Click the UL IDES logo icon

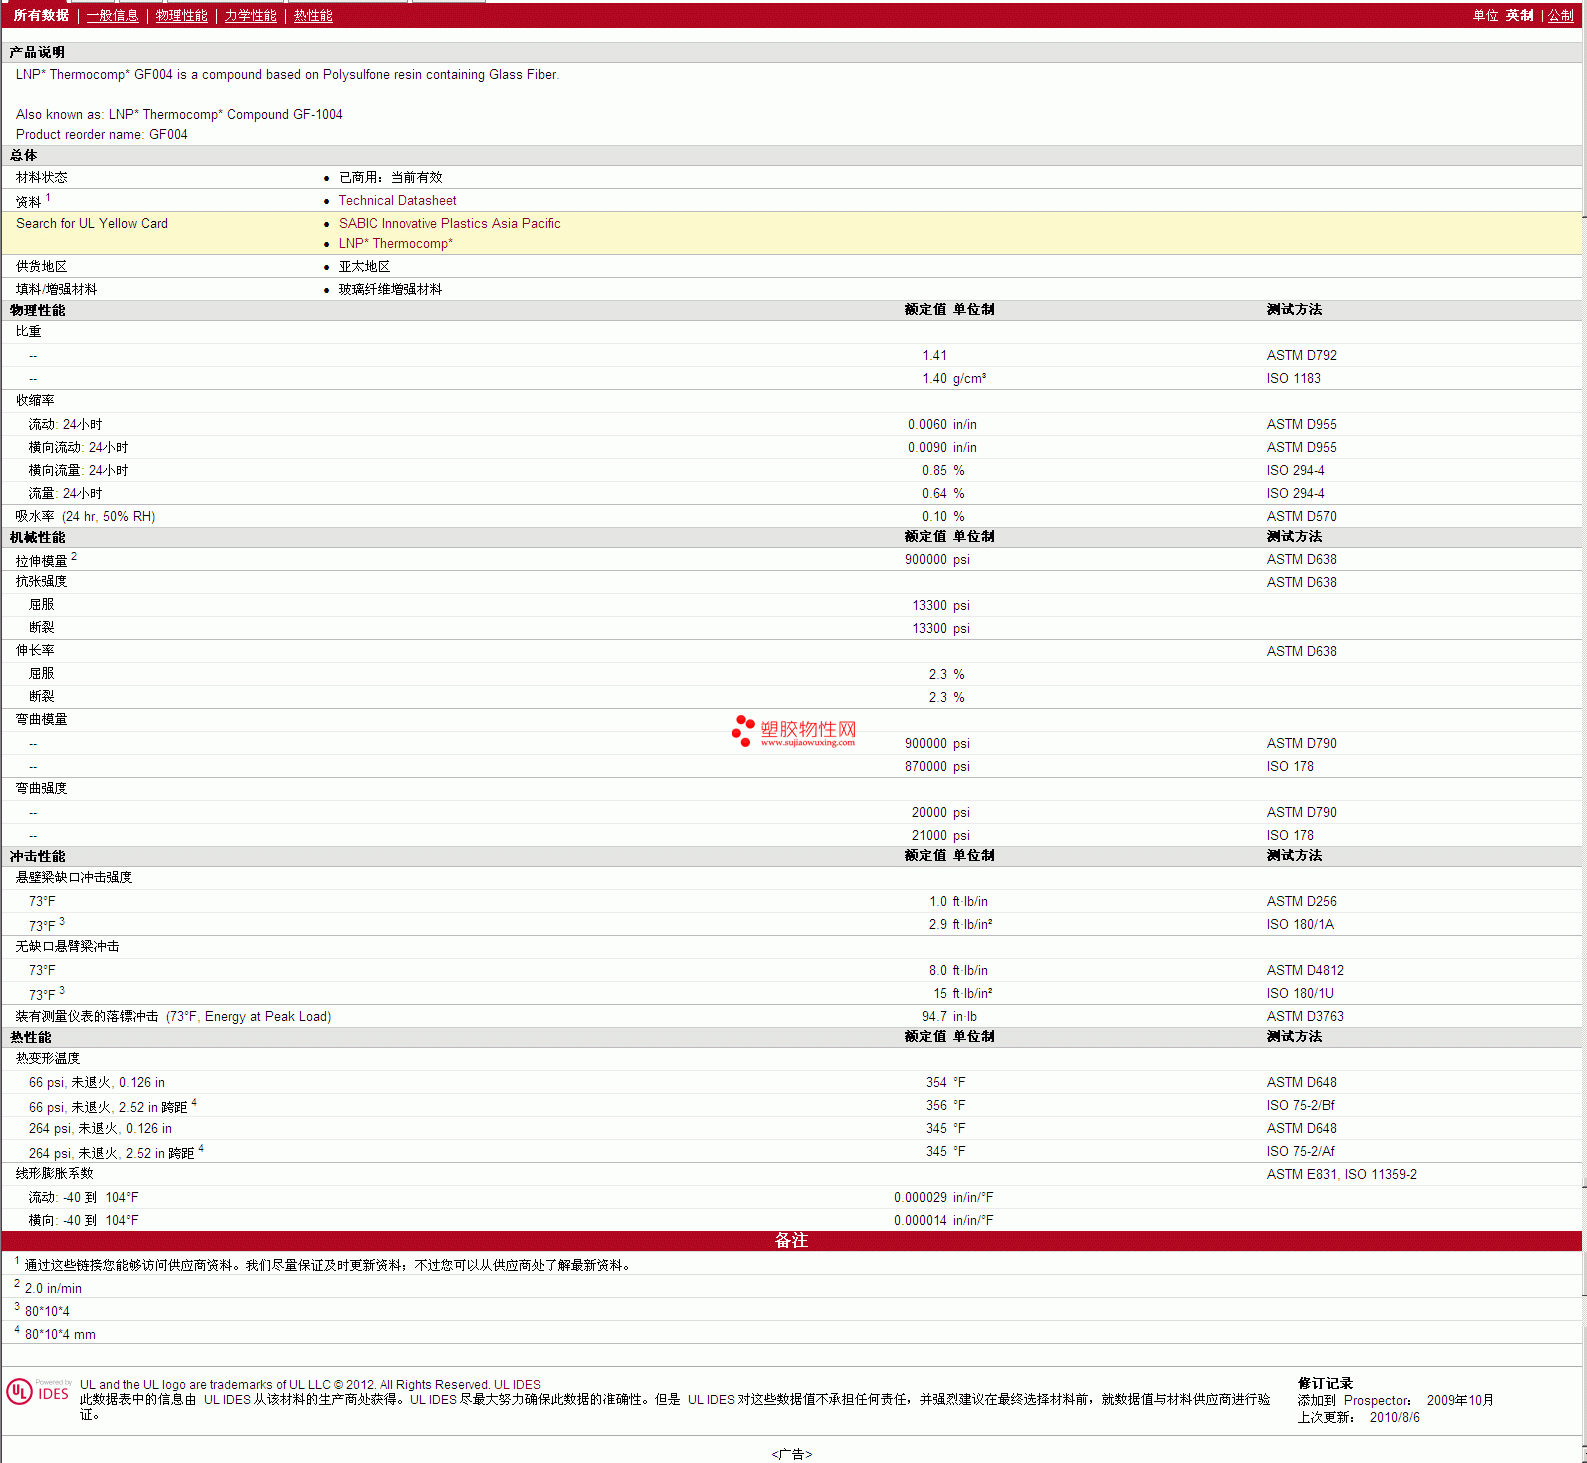coord(38,1392)
